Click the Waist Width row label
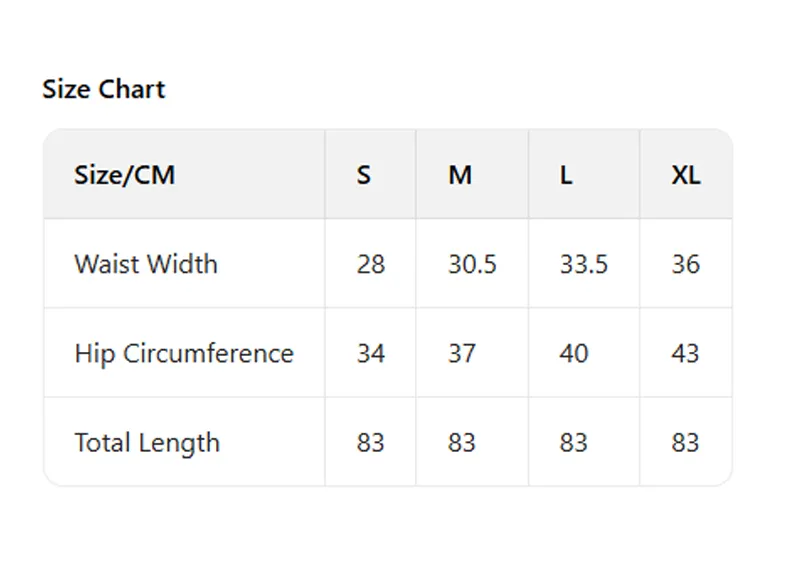The image size is (790, 571). pos(146,264)
